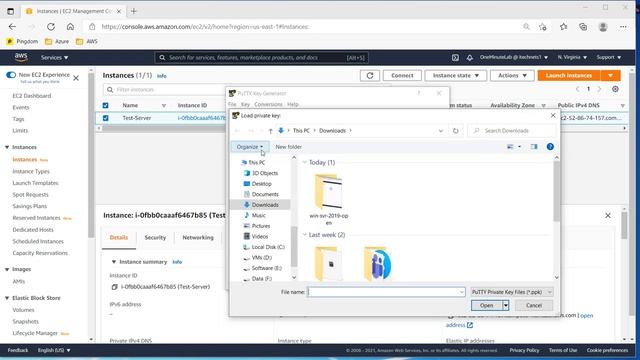640x360 pixels.
Task: Switch to the Security tab
Action: tap(155, 238)
